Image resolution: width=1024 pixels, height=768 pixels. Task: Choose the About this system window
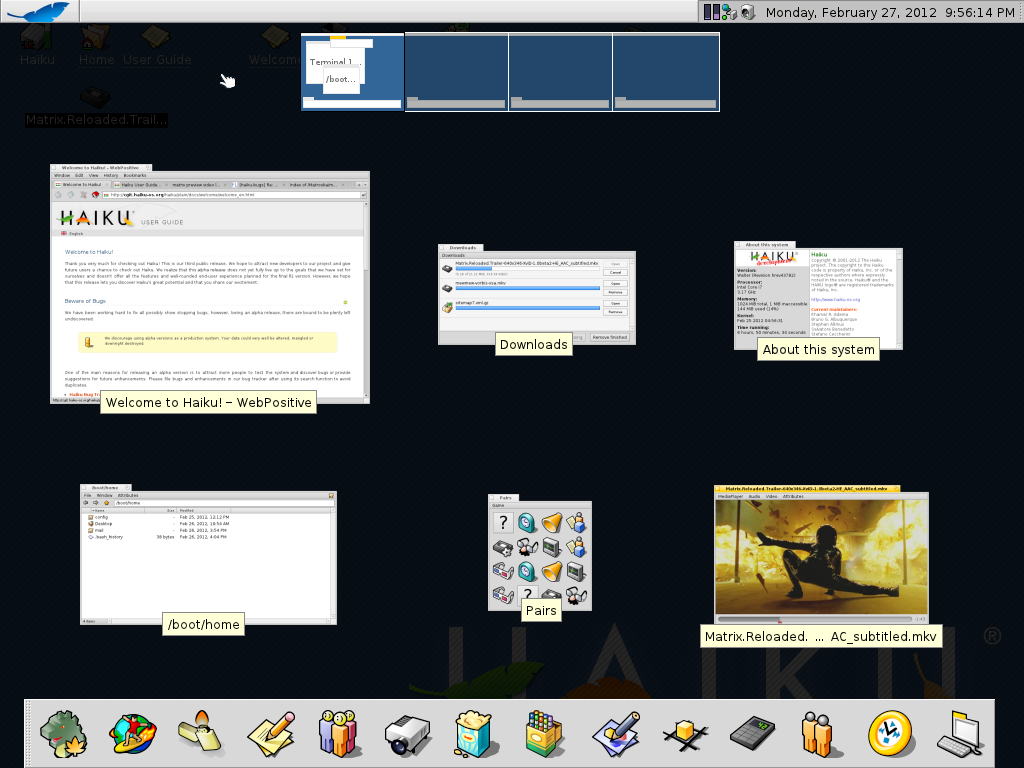tap(818, 297)
